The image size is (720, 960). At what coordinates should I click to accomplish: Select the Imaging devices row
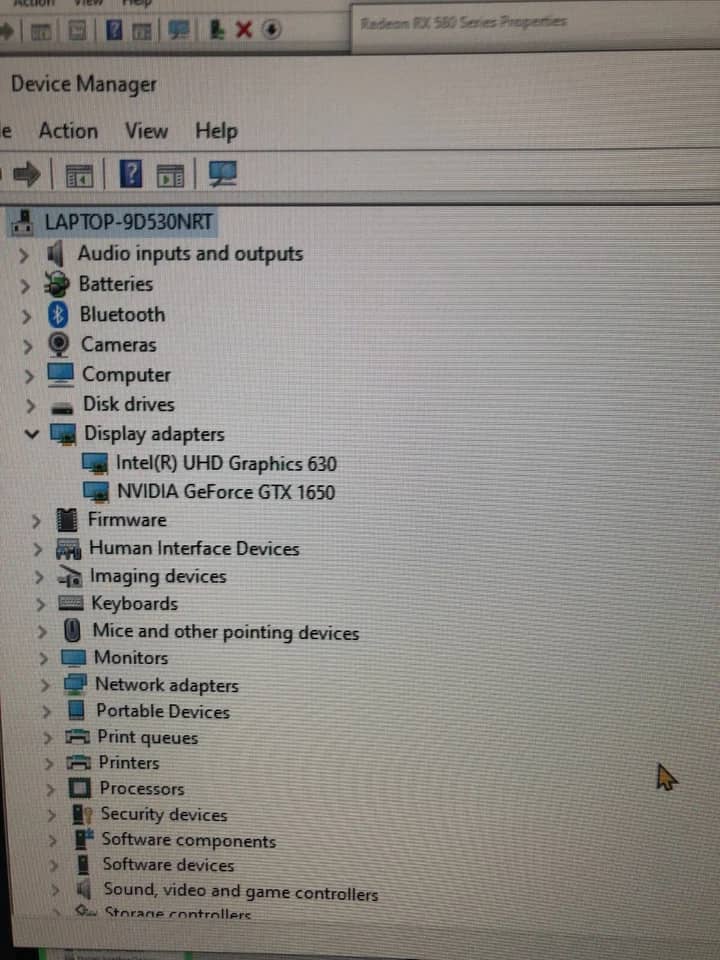[158, 576]
